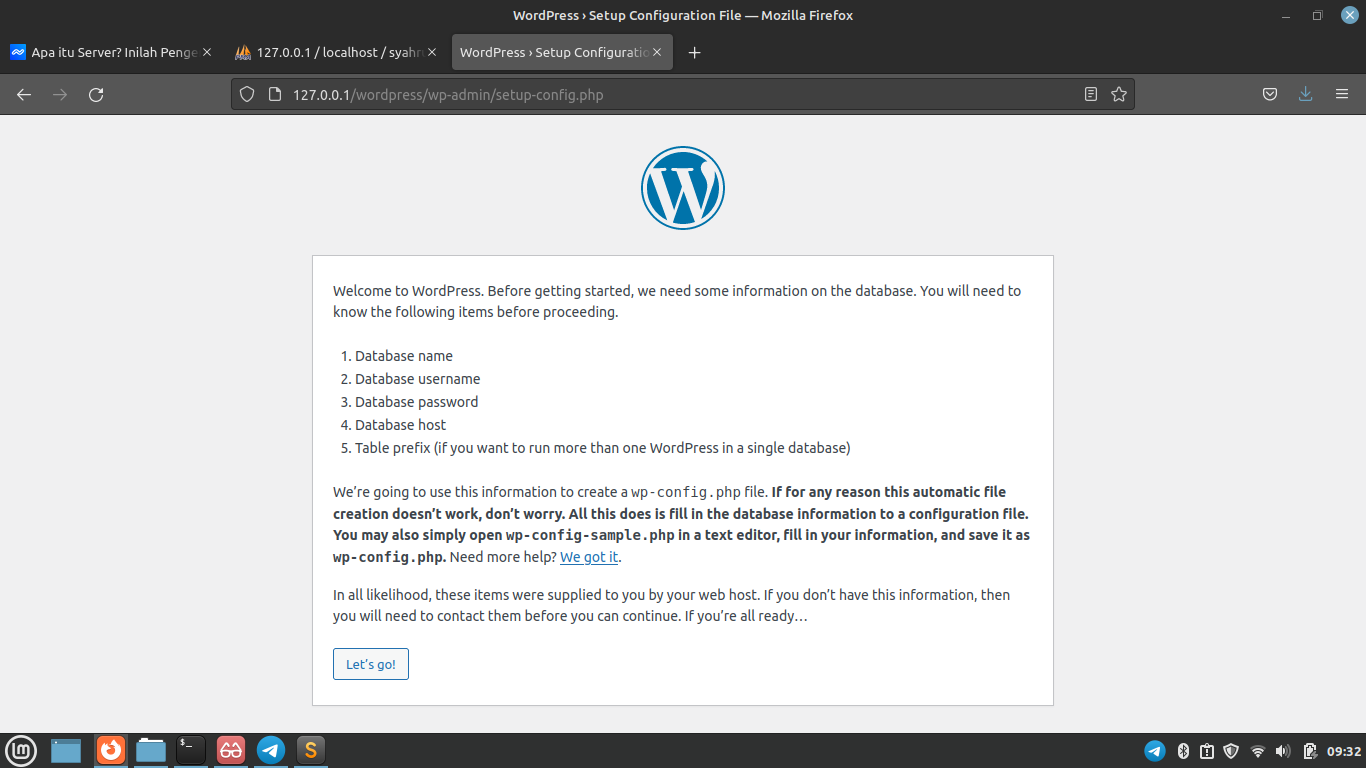Open the Linux Mint start menu

tap(21, 750)
